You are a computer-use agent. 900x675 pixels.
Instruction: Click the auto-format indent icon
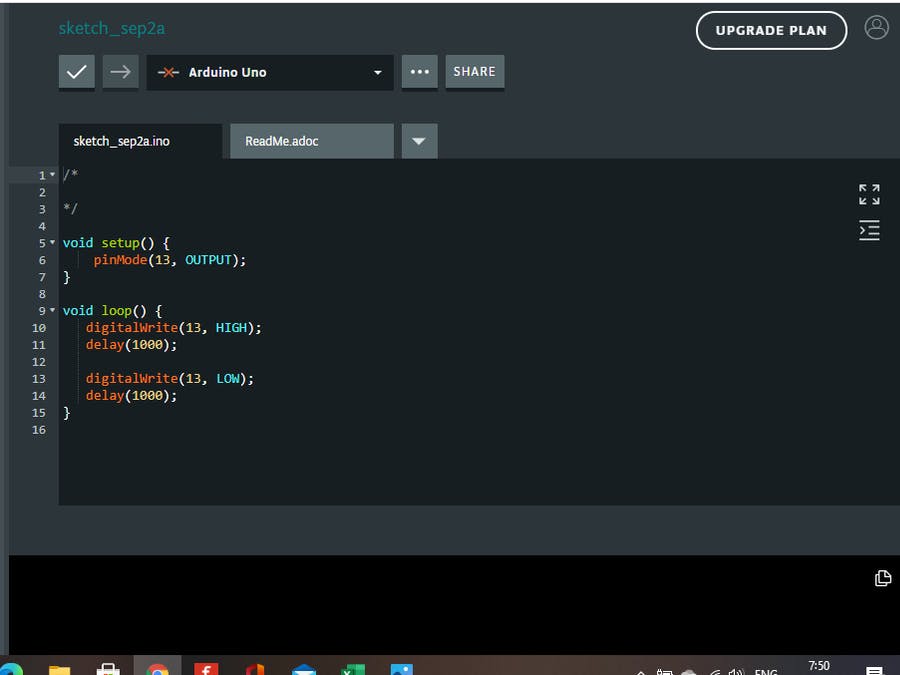[x=869, y=230]
